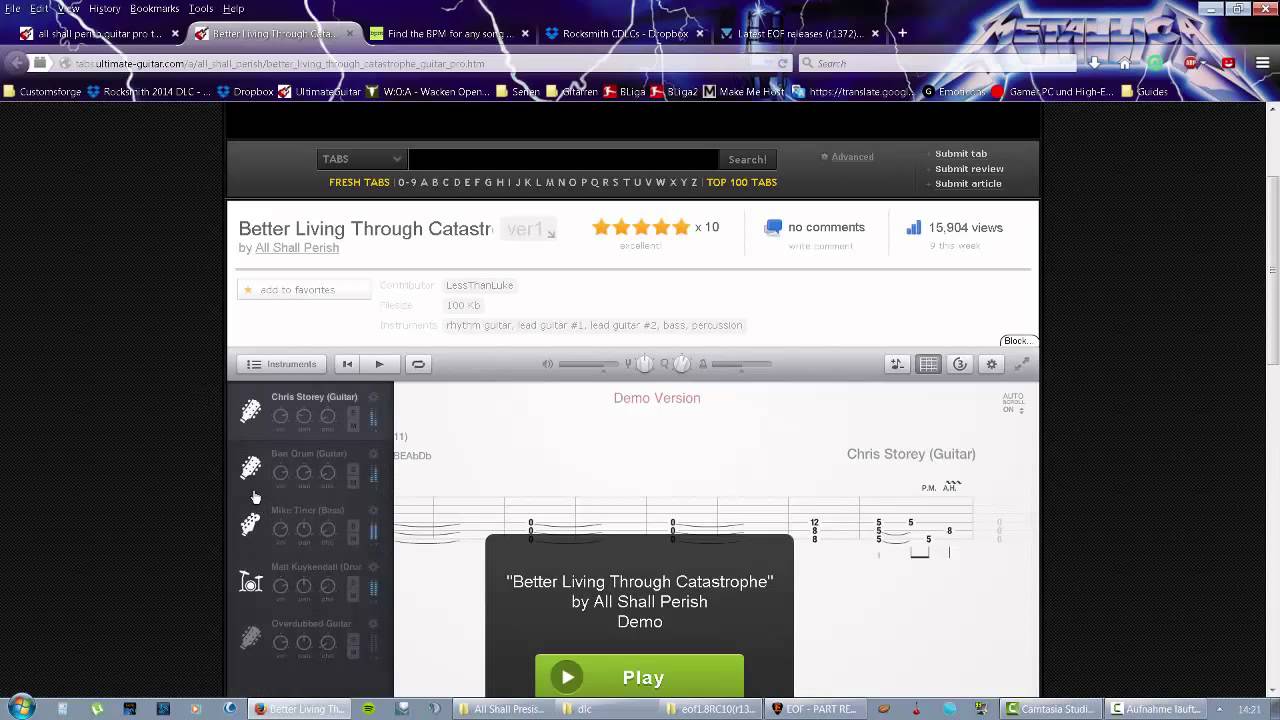Click the tuning fork pitch icon
The image size is (1280, 720).
(629, 364)
